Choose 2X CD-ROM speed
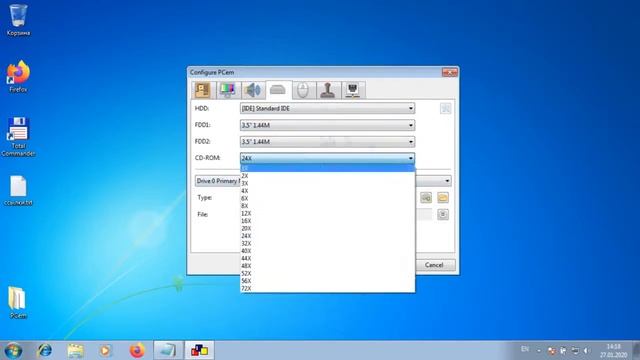640x360 pixels. 327,176
